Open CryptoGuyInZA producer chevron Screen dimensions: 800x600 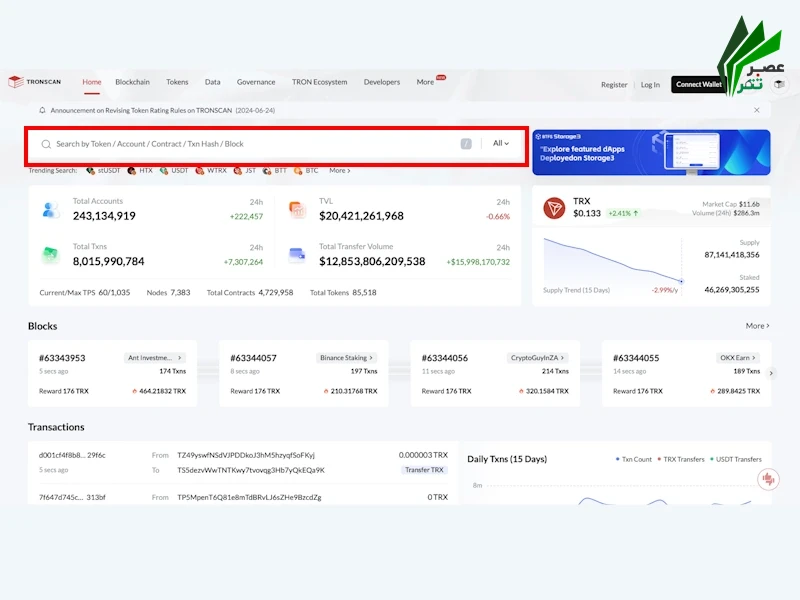click(x=562, y=358)
